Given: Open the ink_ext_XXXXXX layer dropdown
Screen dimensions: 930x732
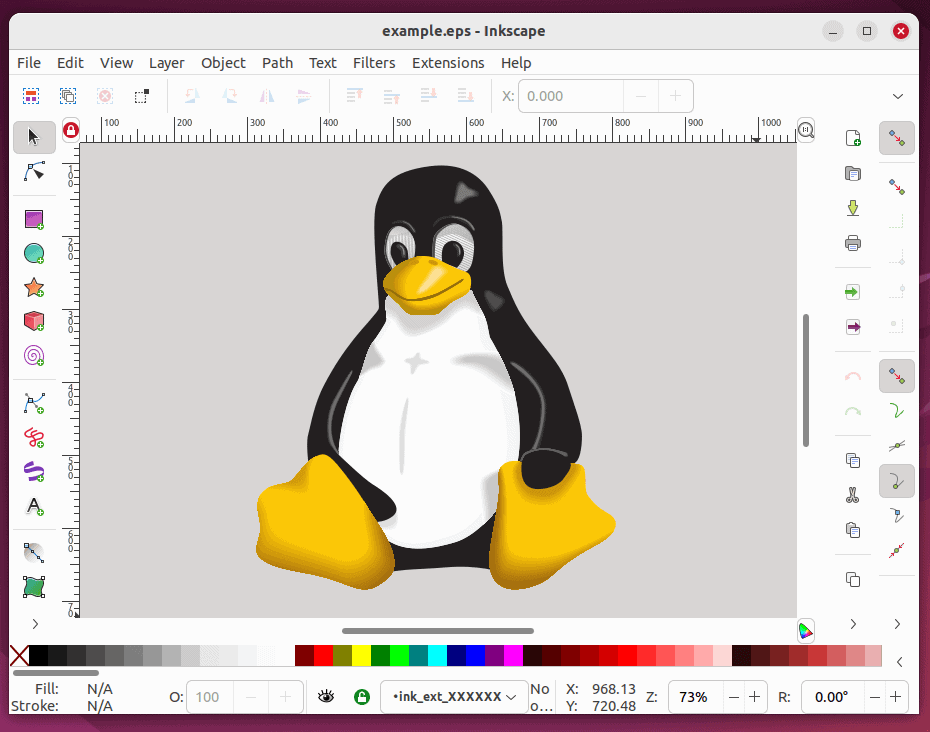Looking at the screenshot, I should pyautogui.click(x=453, y=696).
